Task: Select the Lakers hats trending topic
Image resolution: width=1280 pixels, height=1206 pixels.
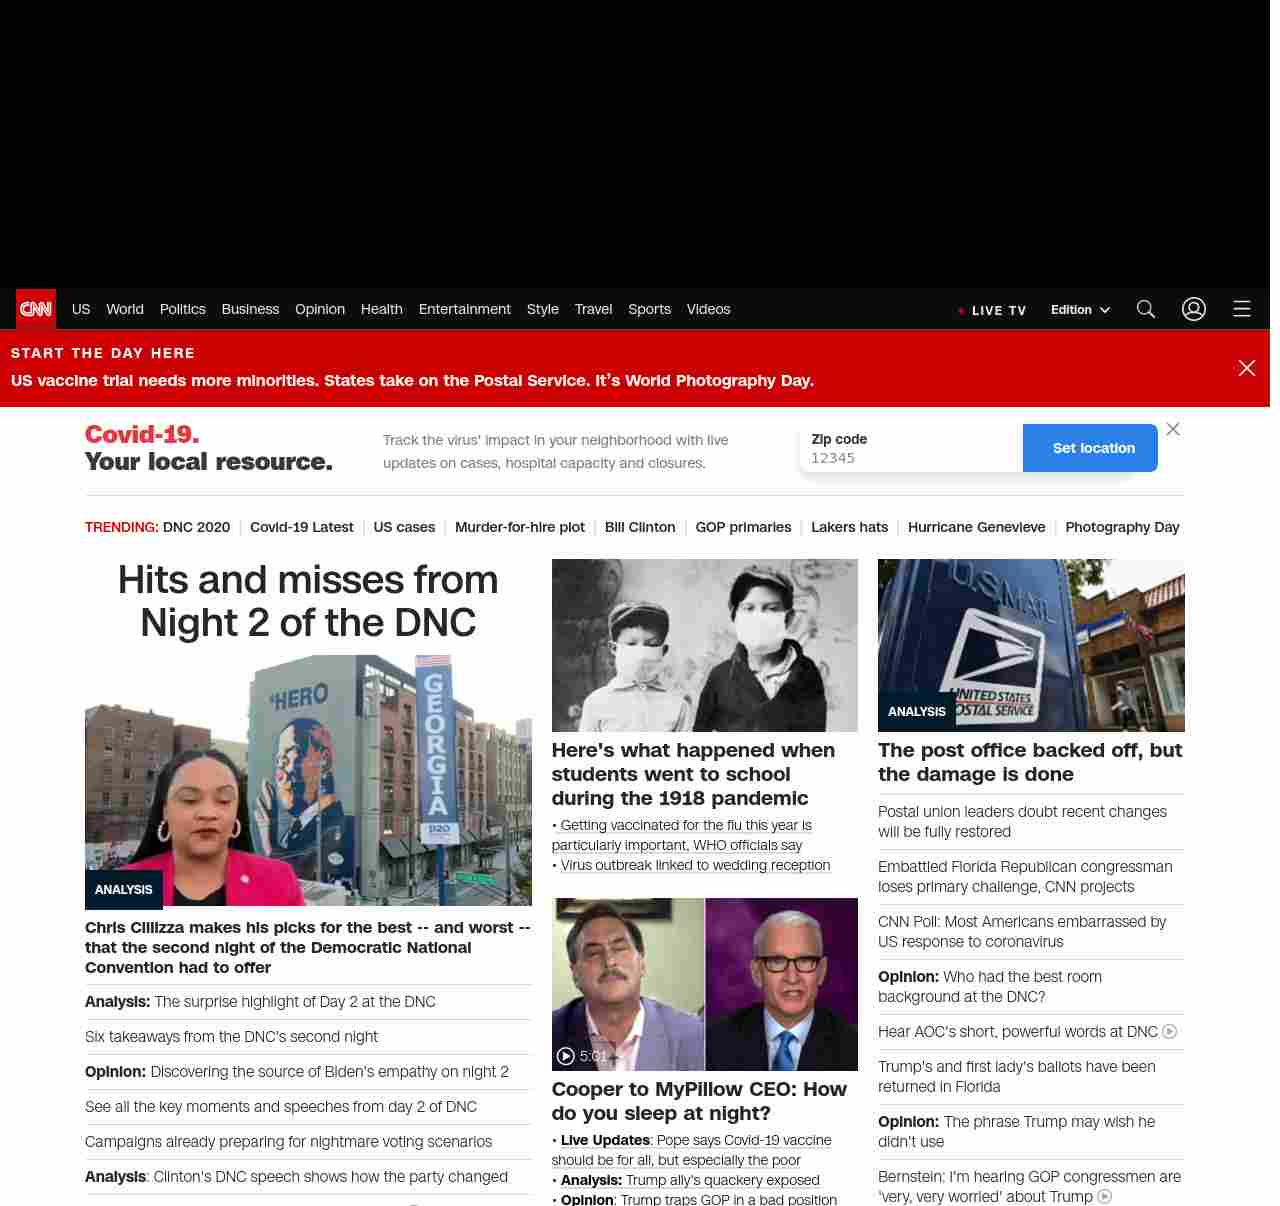Action: click(849, 527)
